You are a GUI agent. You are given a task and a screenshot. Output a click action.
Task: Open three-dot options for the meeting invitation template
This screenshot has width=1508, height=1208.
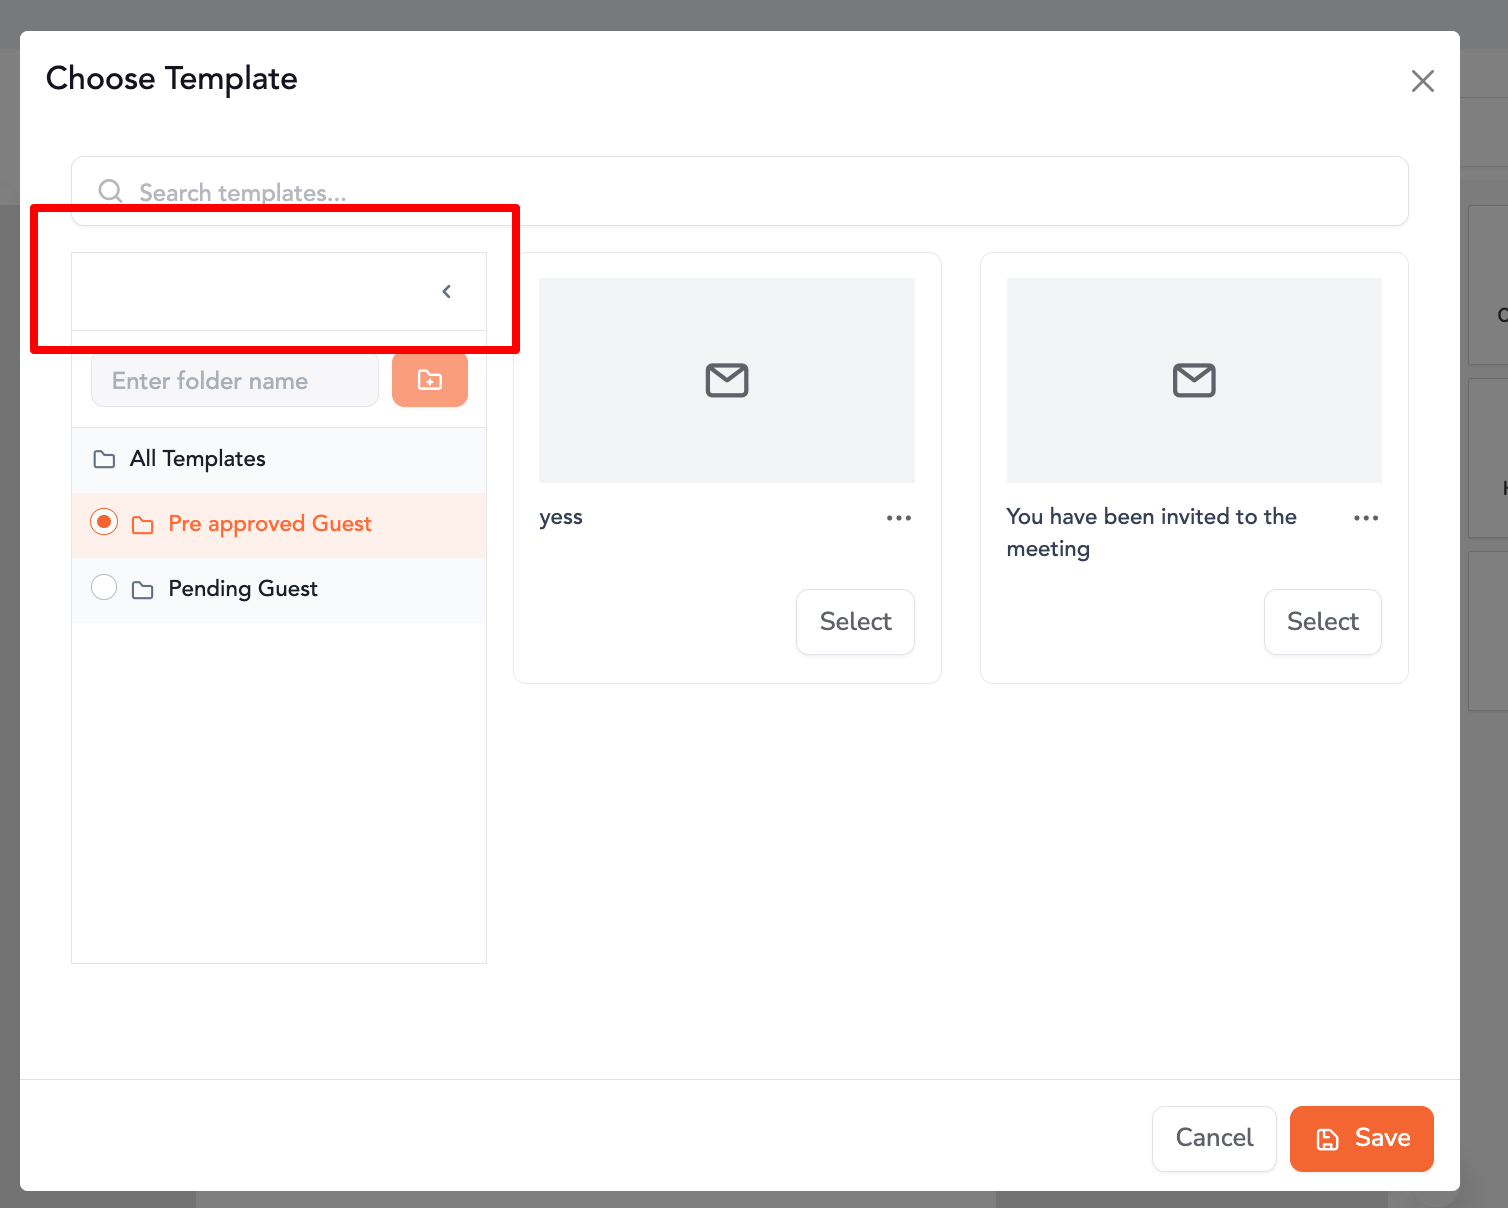tap(1365, 518)
